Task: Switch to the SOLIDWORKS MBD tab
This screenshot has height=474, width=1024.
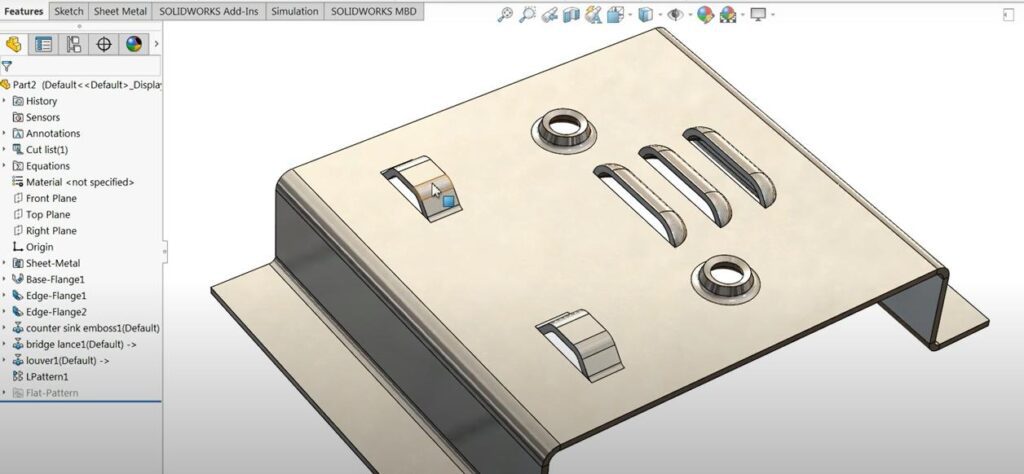Action: (x=374, y=11)
